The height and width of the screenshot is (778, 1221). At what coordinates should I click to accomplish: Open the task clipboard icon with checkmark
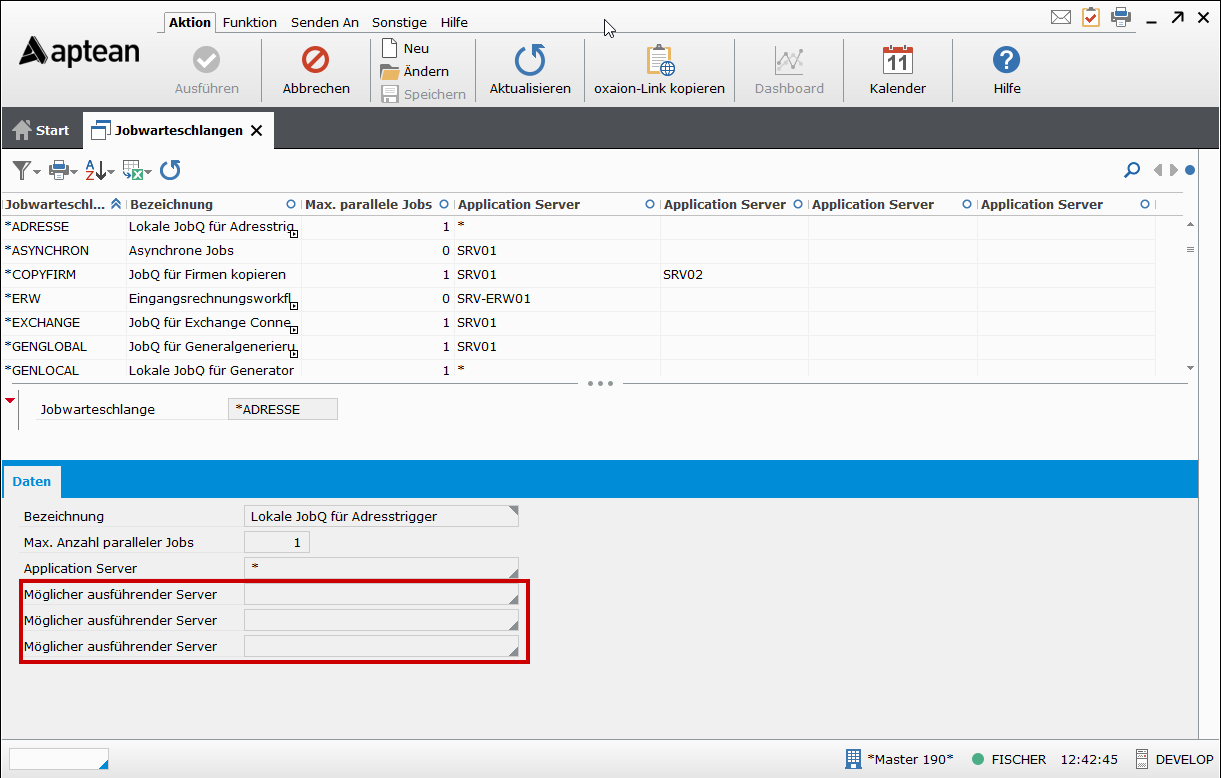pyautogui.click(x=1090, y=17)
